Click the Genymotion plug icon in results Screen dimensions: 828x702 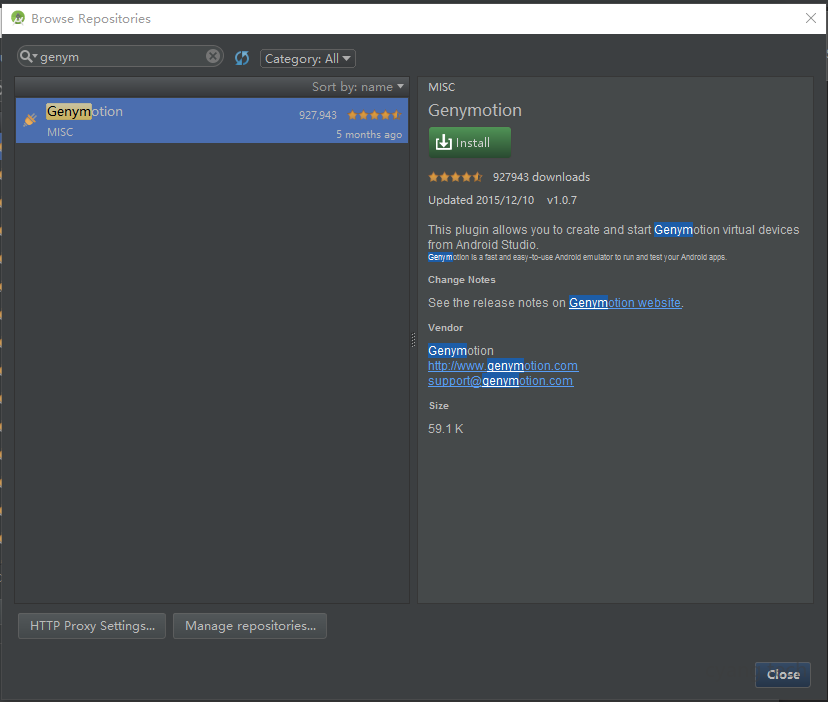(x=30, y=120)
